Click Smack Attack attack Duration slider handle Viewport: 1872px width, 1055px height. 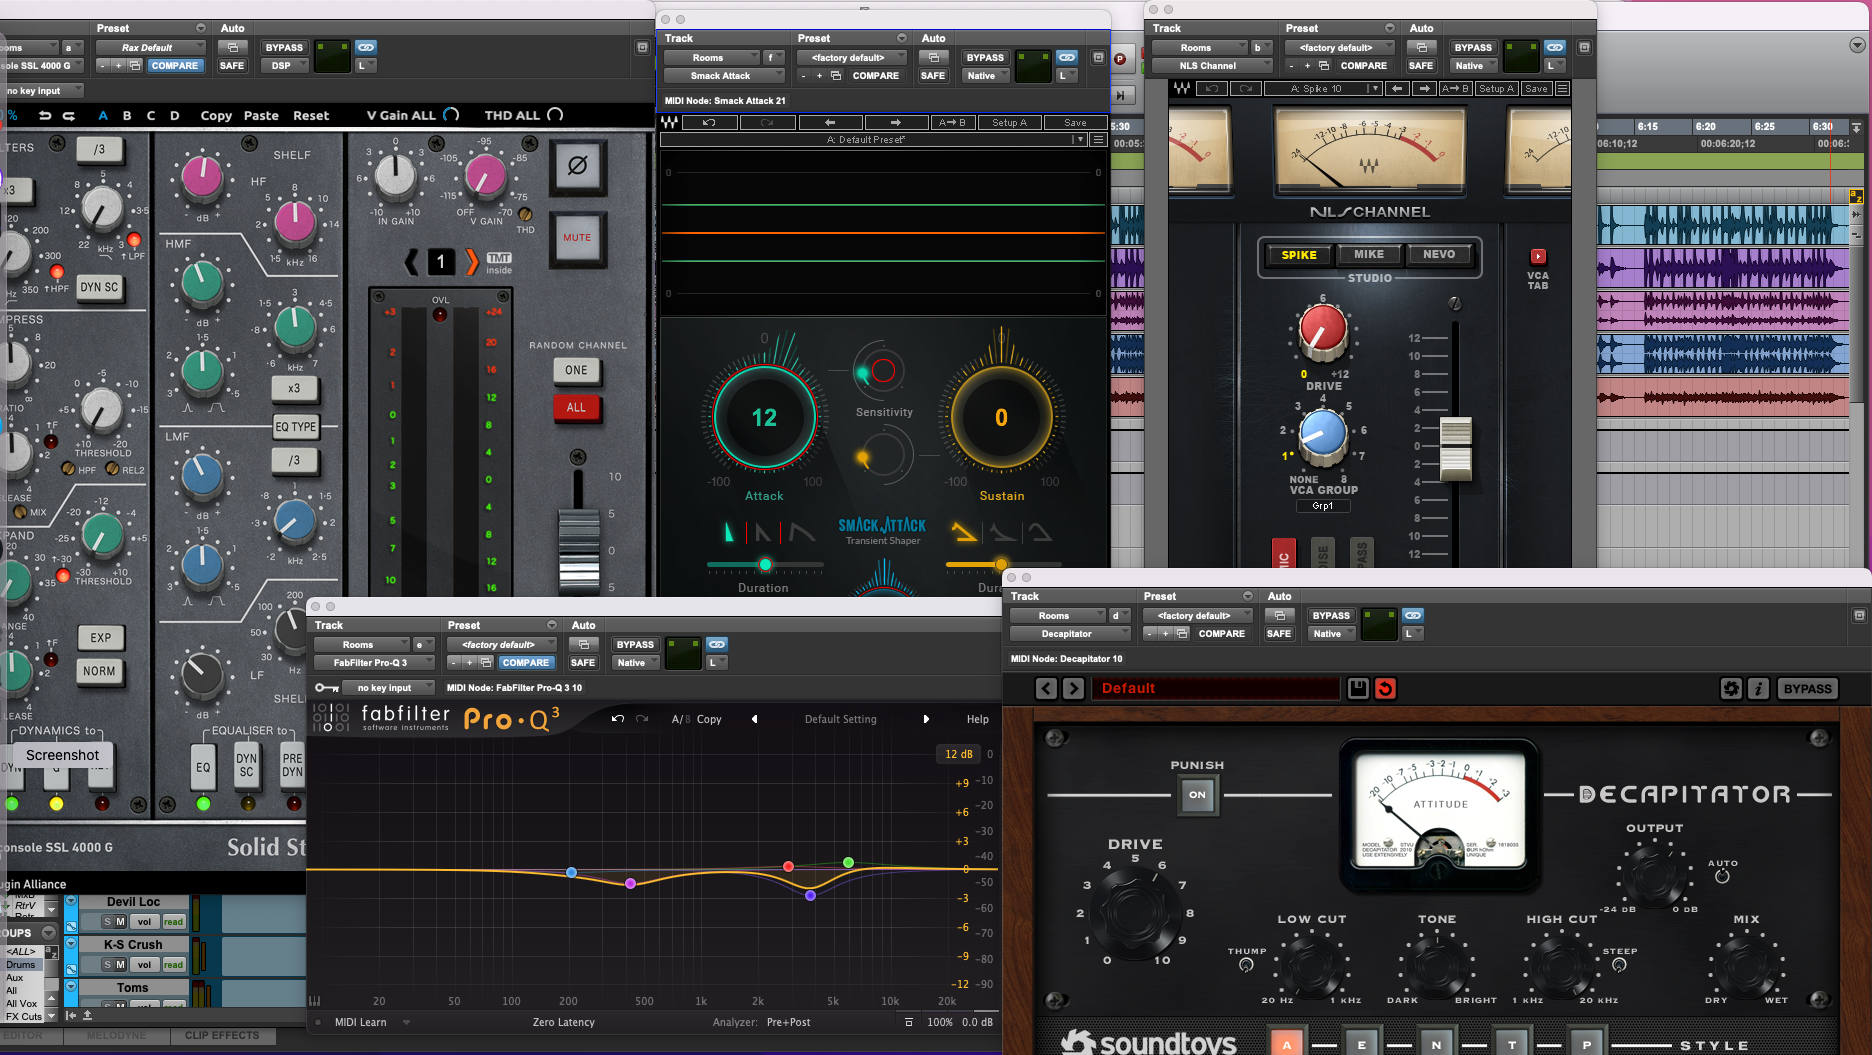765,565
